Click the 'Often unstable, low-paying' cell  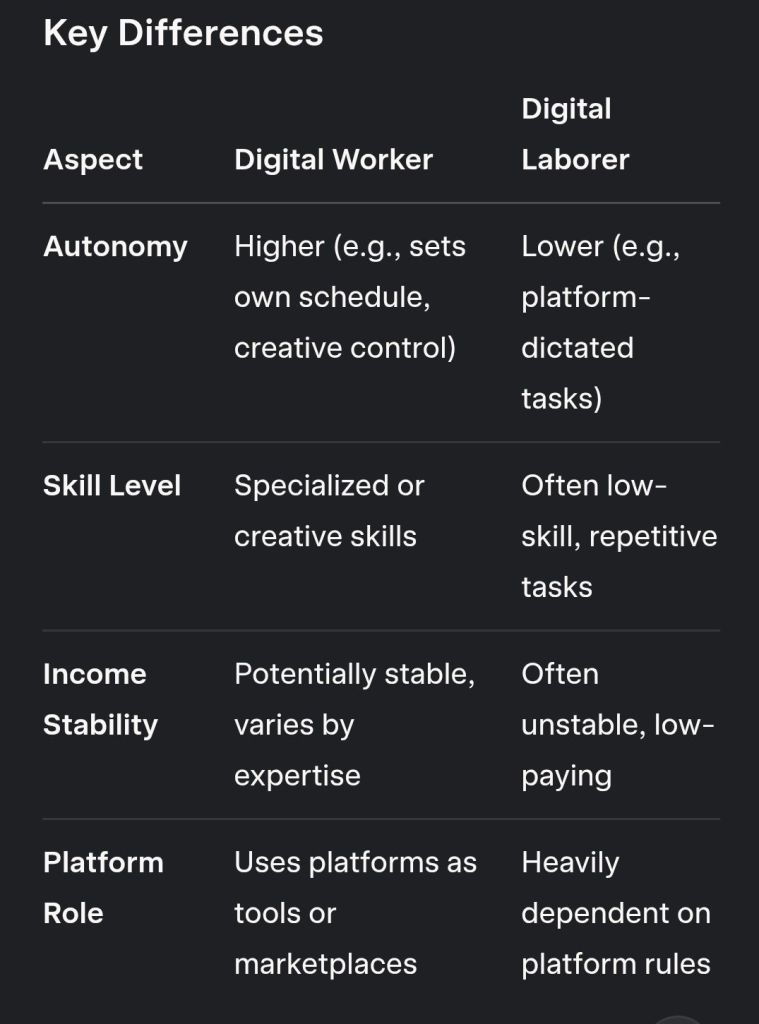617,724
